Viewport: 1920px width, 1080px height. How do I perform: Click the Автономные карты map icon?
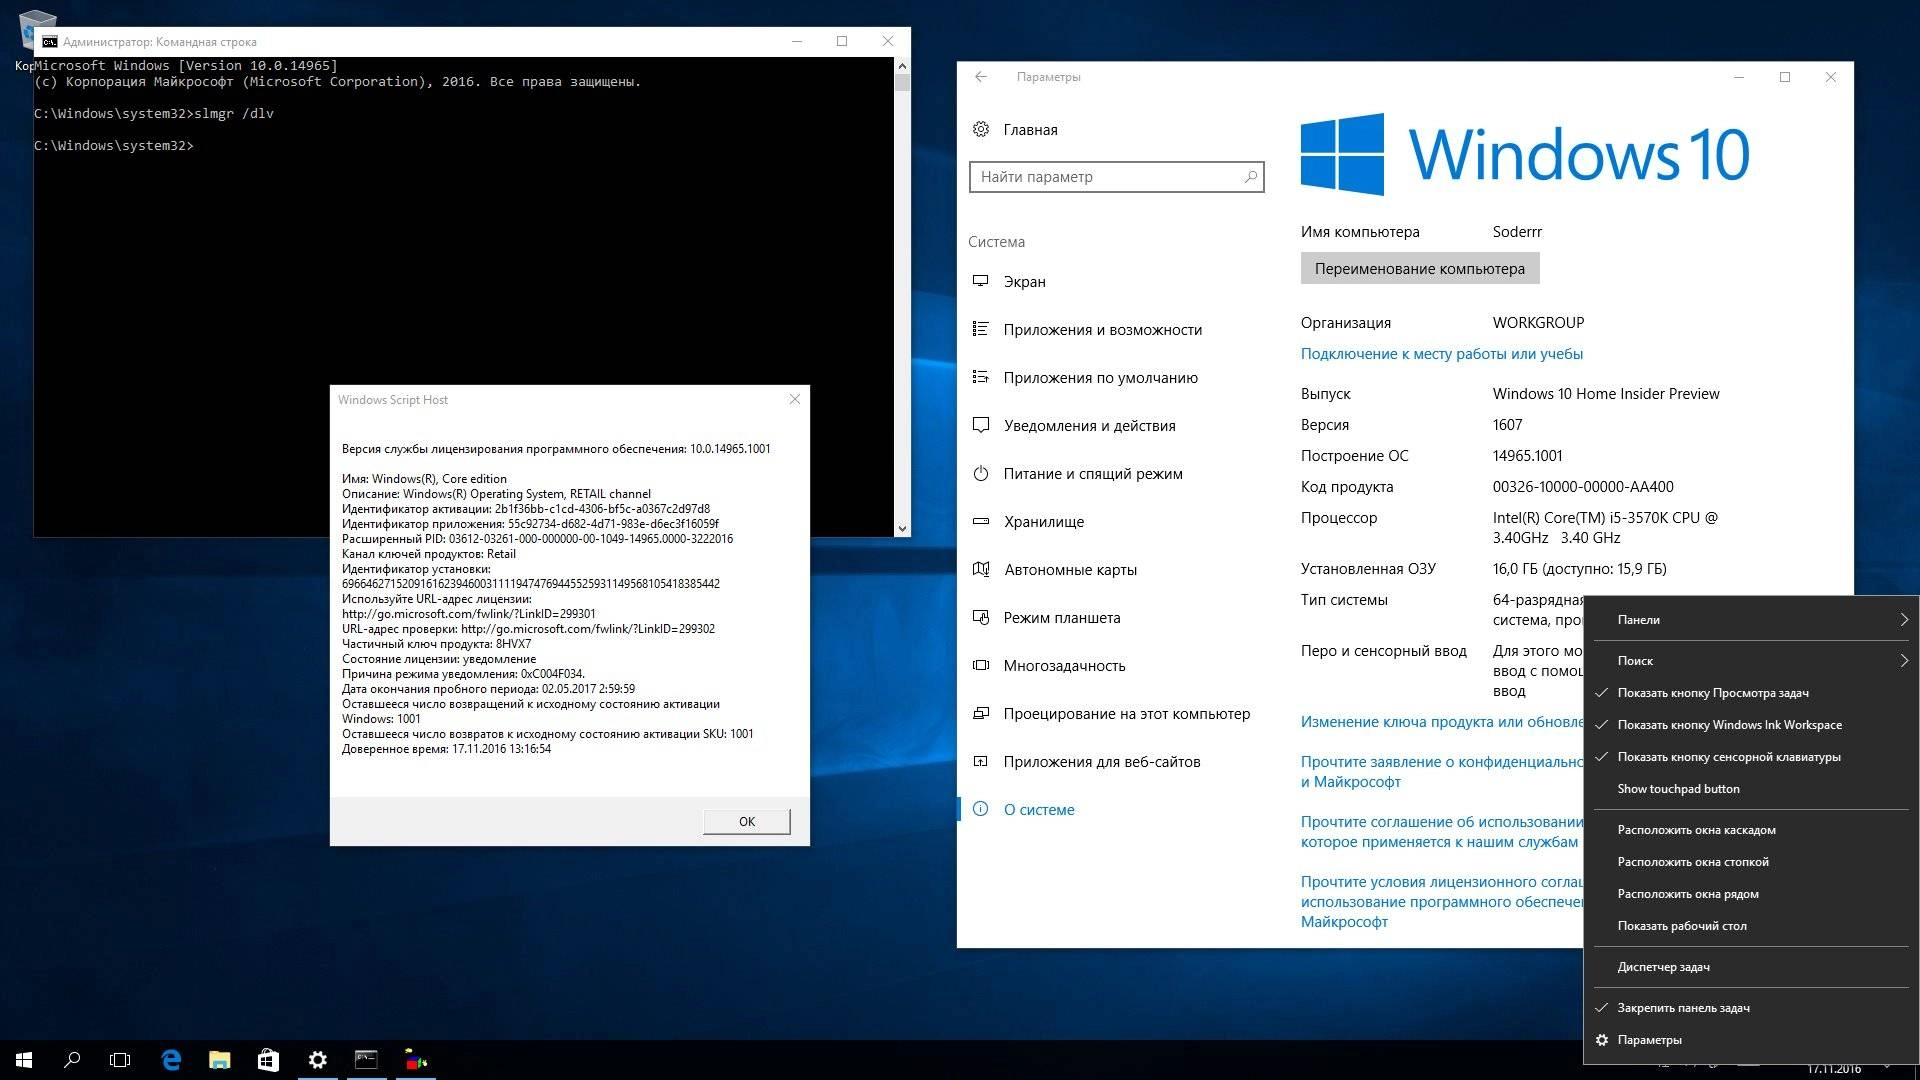click(x=981, y=569)
